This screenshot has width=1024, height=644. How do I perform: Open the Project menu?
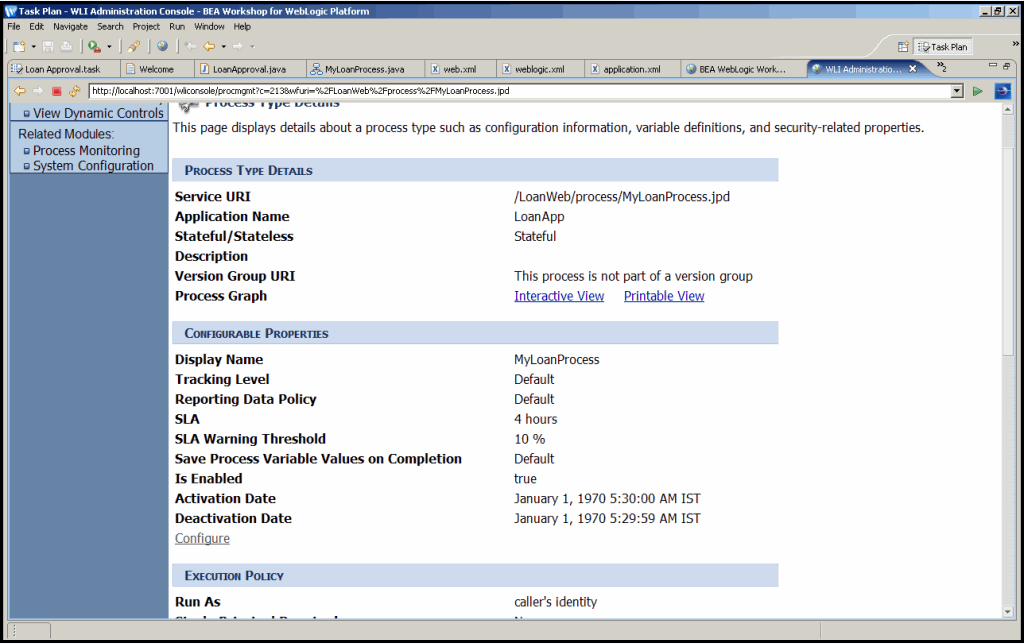pos(146,27)
